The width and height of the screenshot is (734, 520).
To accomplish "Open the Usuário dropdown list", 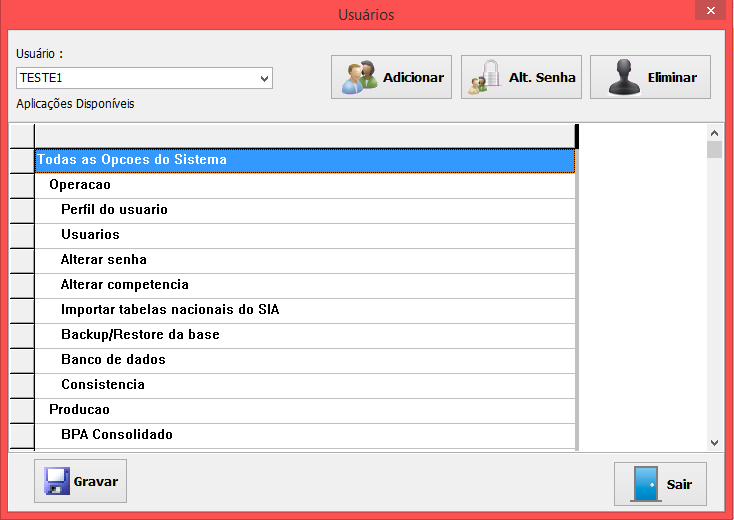I will [x=264, y=78].
